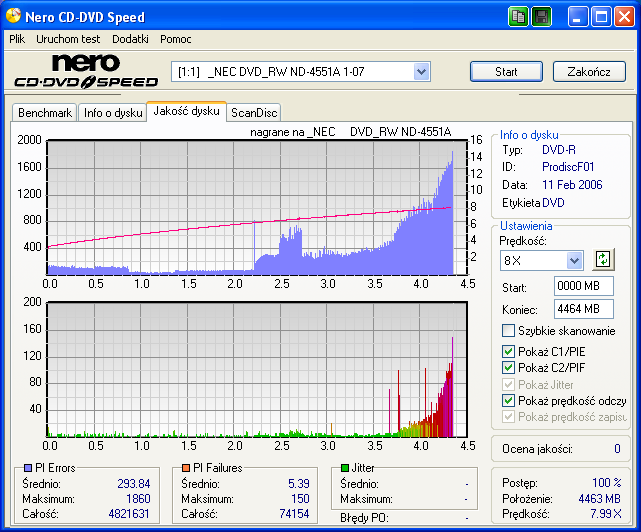Click the DVD-R disc type value
Image resolution: width=641 pixels, height=532 pixels.
click(x=558, y=150)
